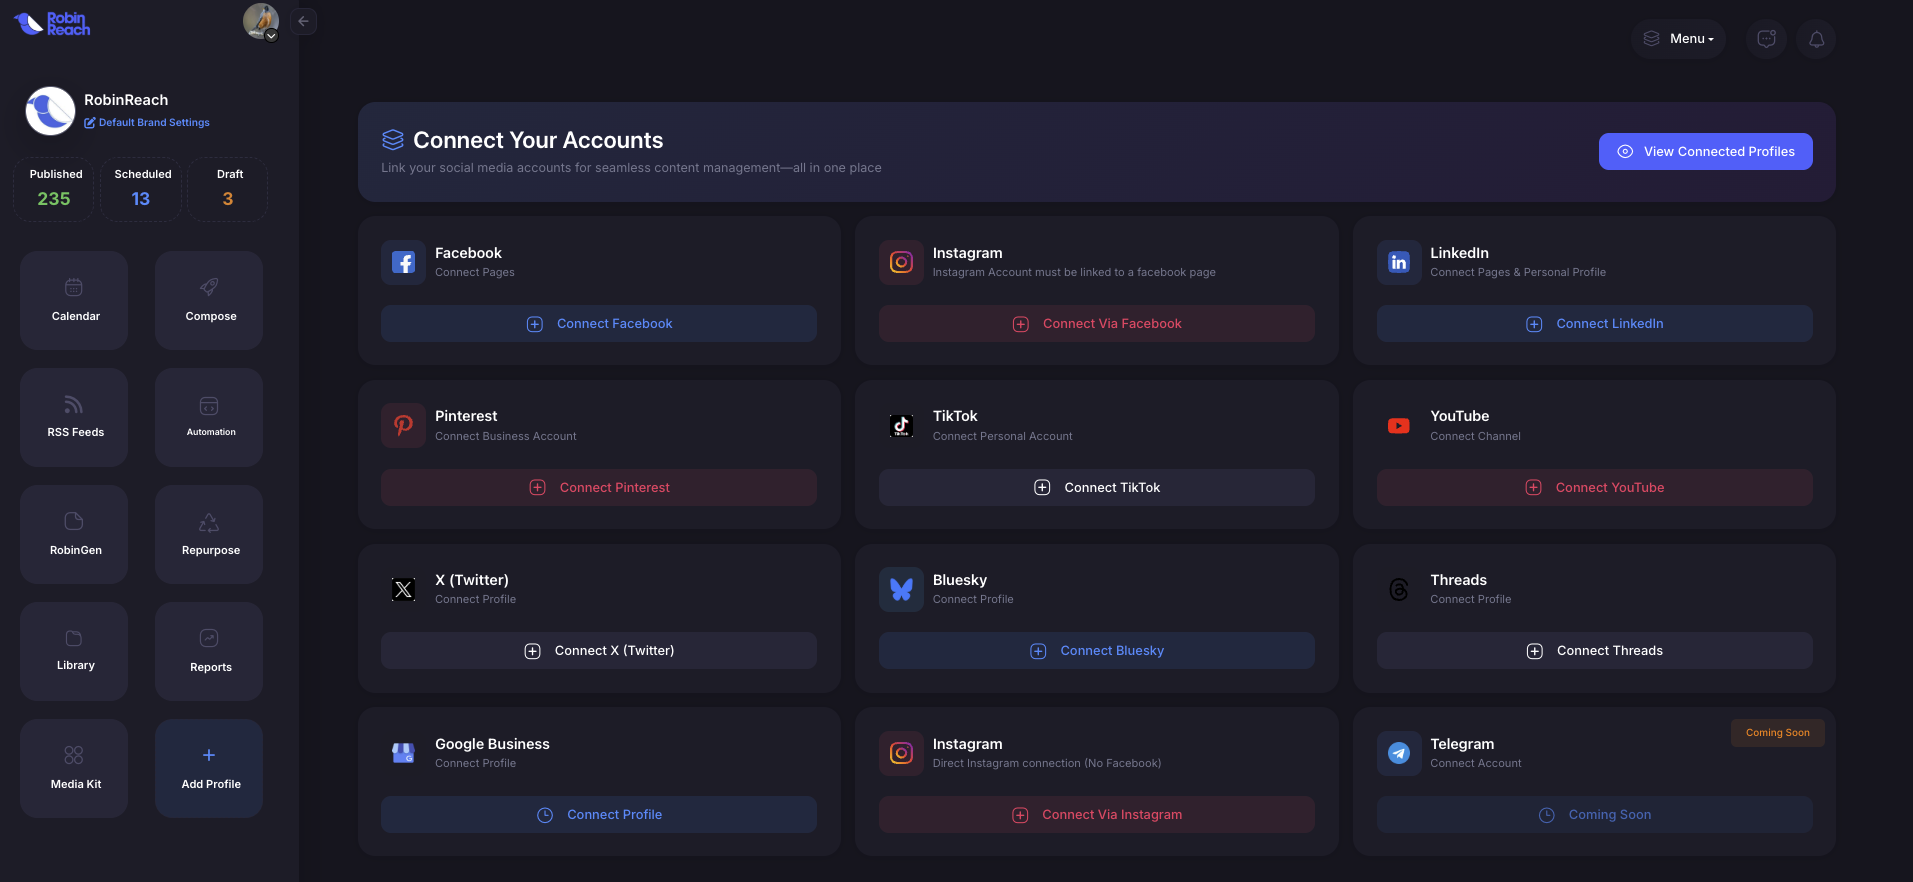Click the Pinterest logo icon
The height and width of the screenshot is (882, 1913).
pyautogui.click(x=403, y=425)
